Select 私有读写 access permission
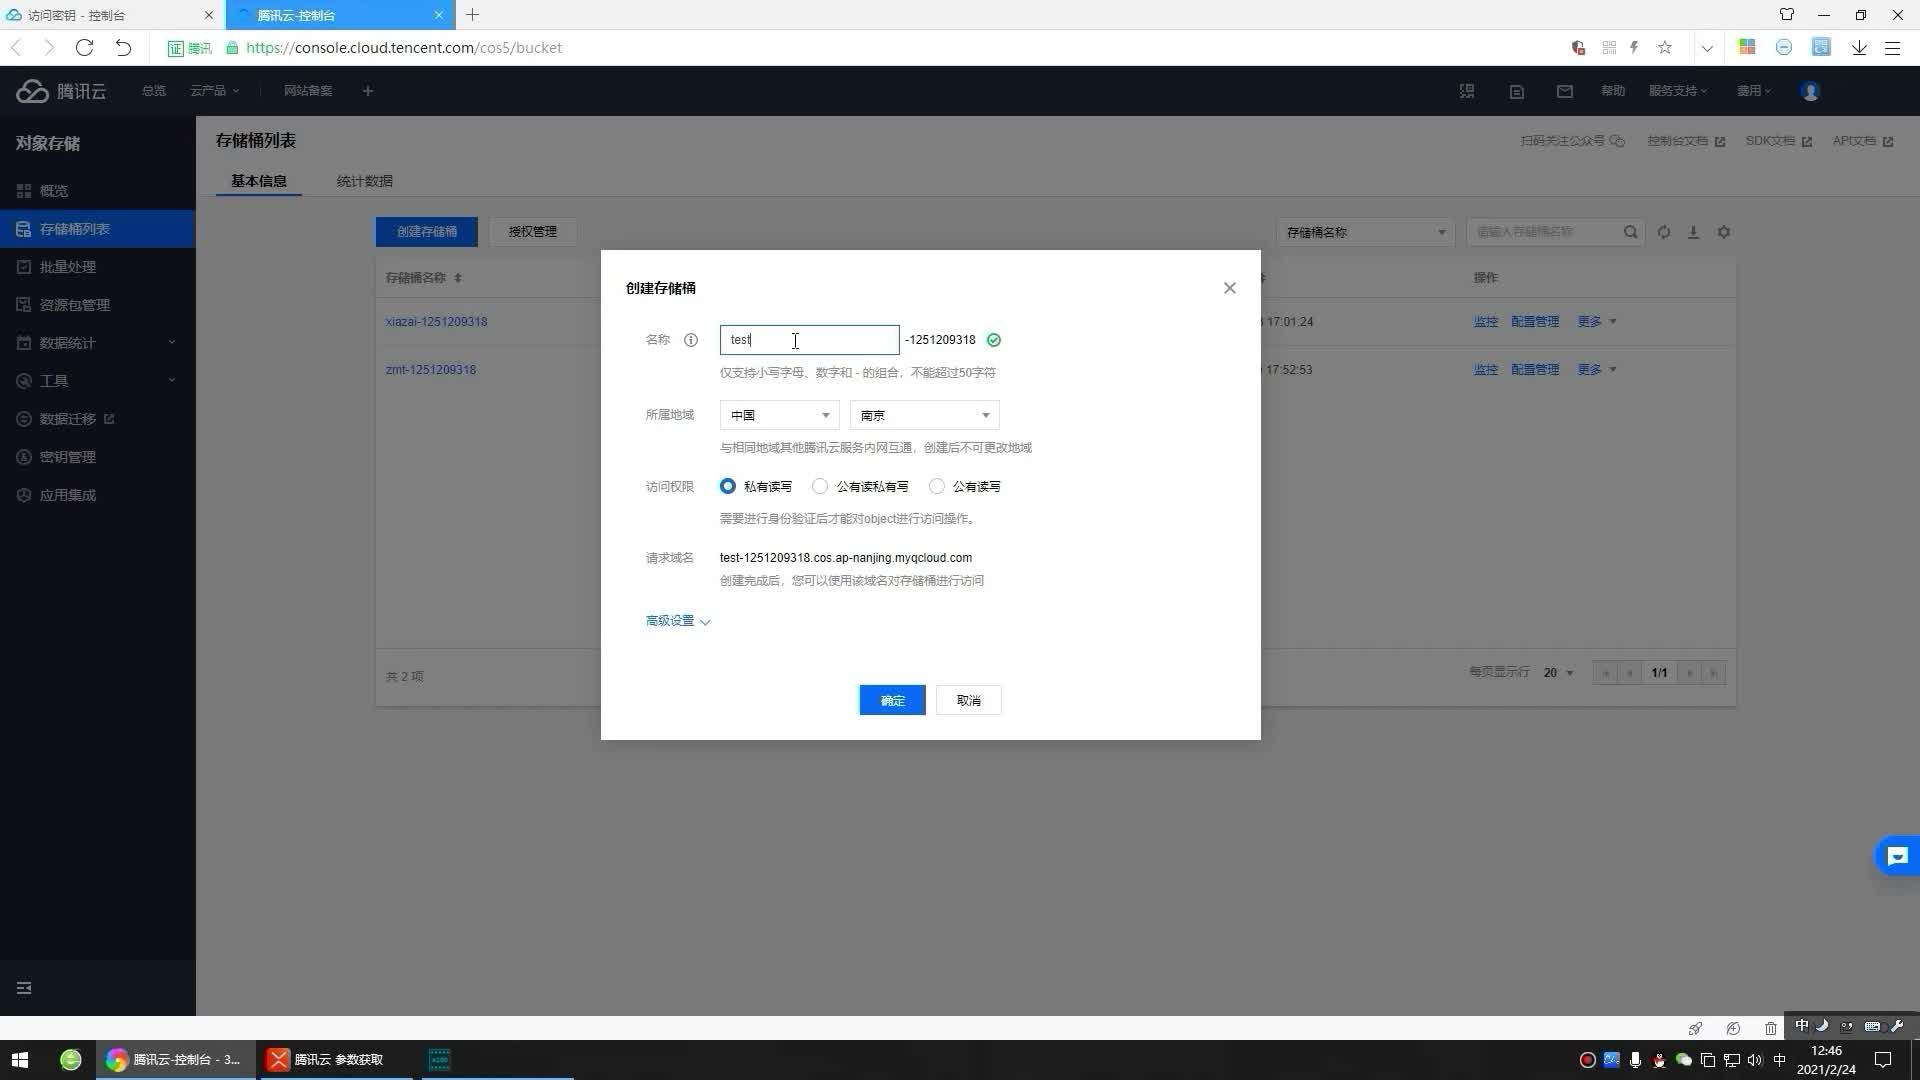Image resolution: width=1920 pixels, height=1080 pixels. tap(728, 486)
